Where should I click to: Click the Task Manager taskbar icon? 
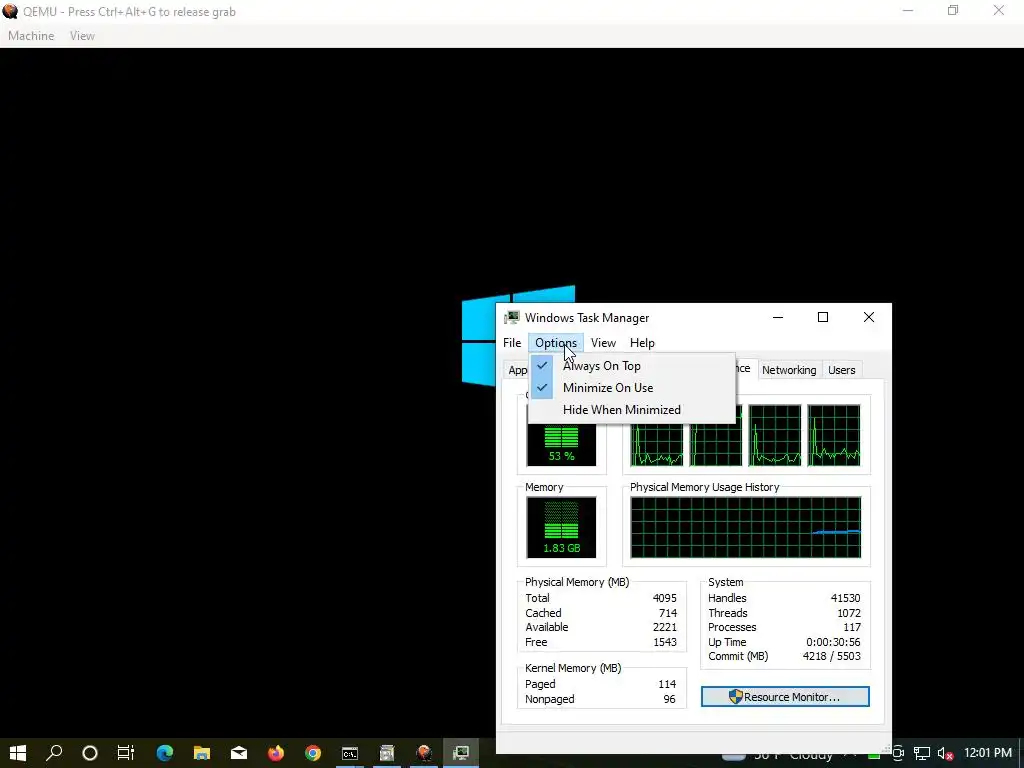[461, 753]
